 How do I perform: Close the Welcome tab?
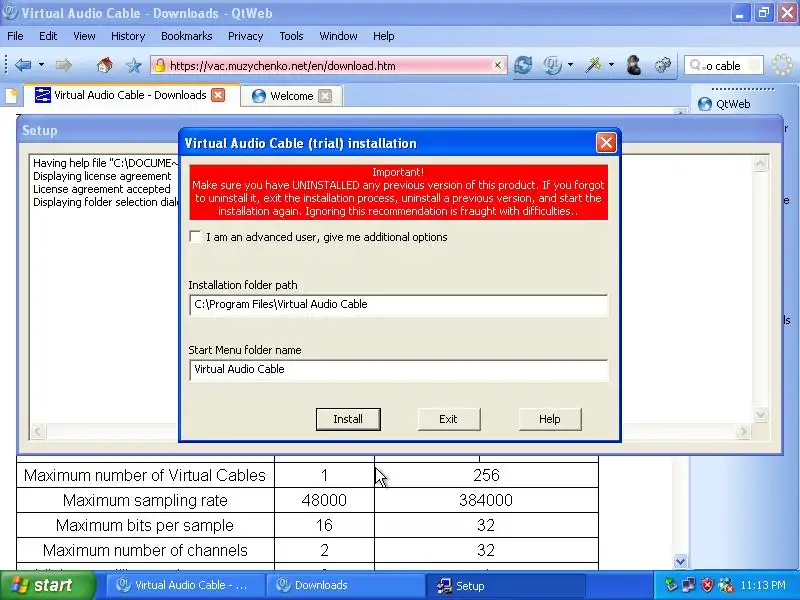point(325,96)
